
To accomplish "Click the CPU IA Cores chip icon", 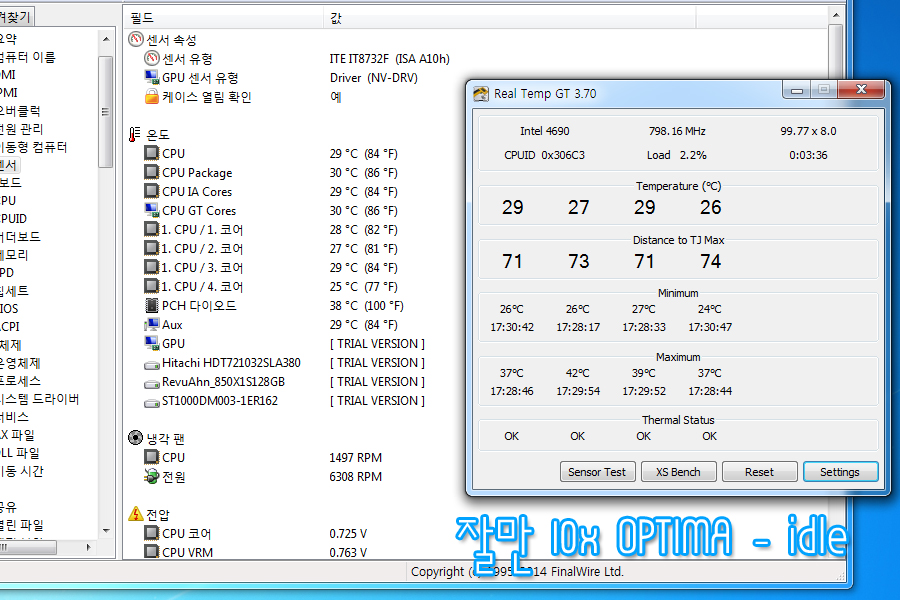I will point(152,191).
